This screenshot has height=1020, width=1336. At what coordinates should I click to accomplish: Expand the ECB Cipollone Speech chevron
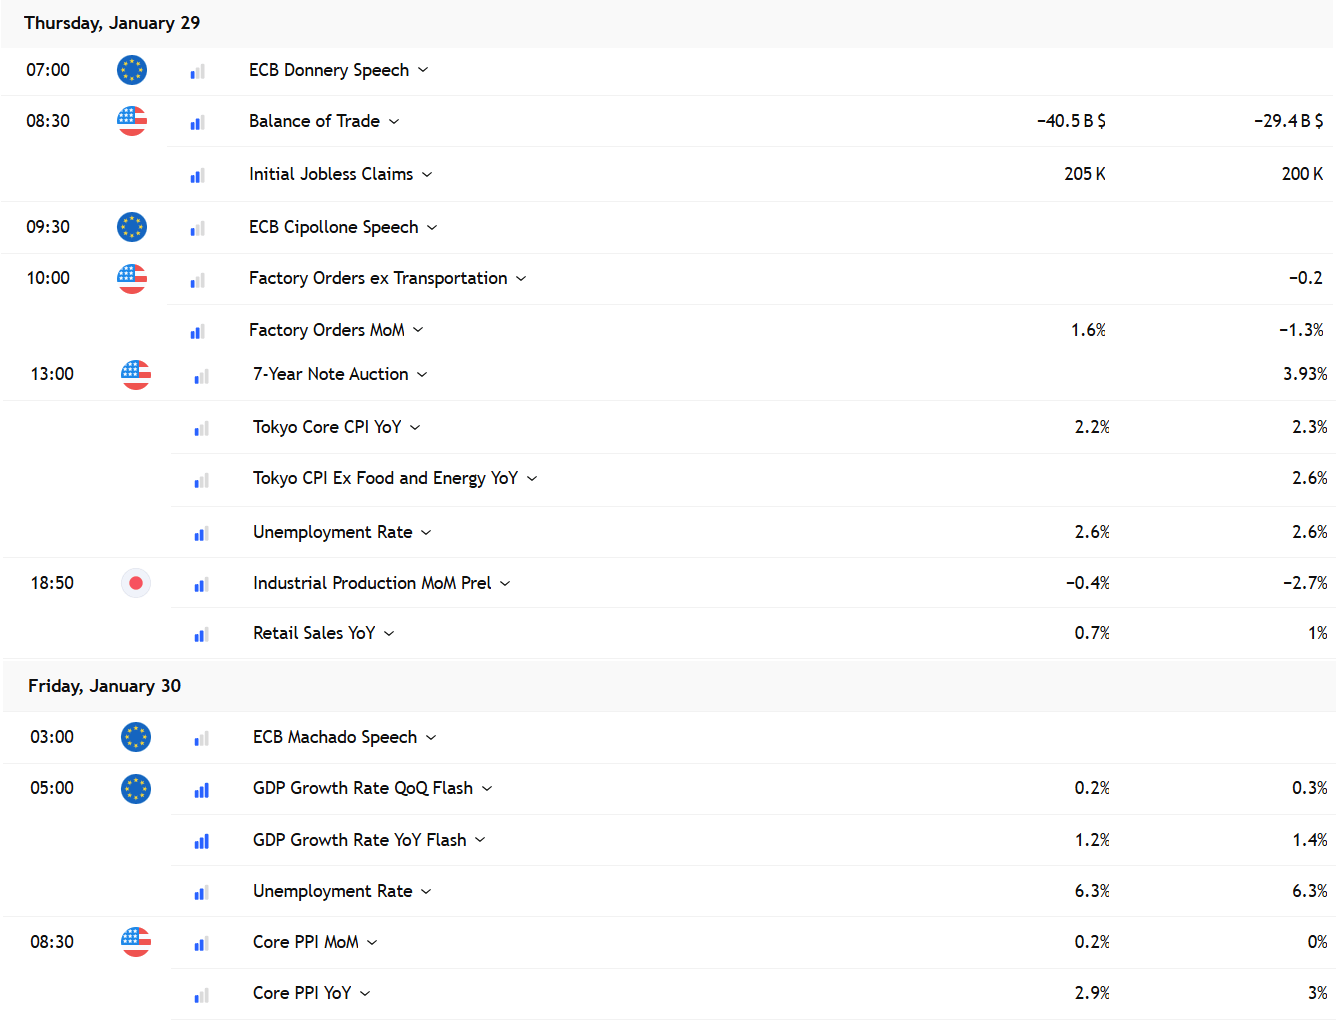coord(432,227)
